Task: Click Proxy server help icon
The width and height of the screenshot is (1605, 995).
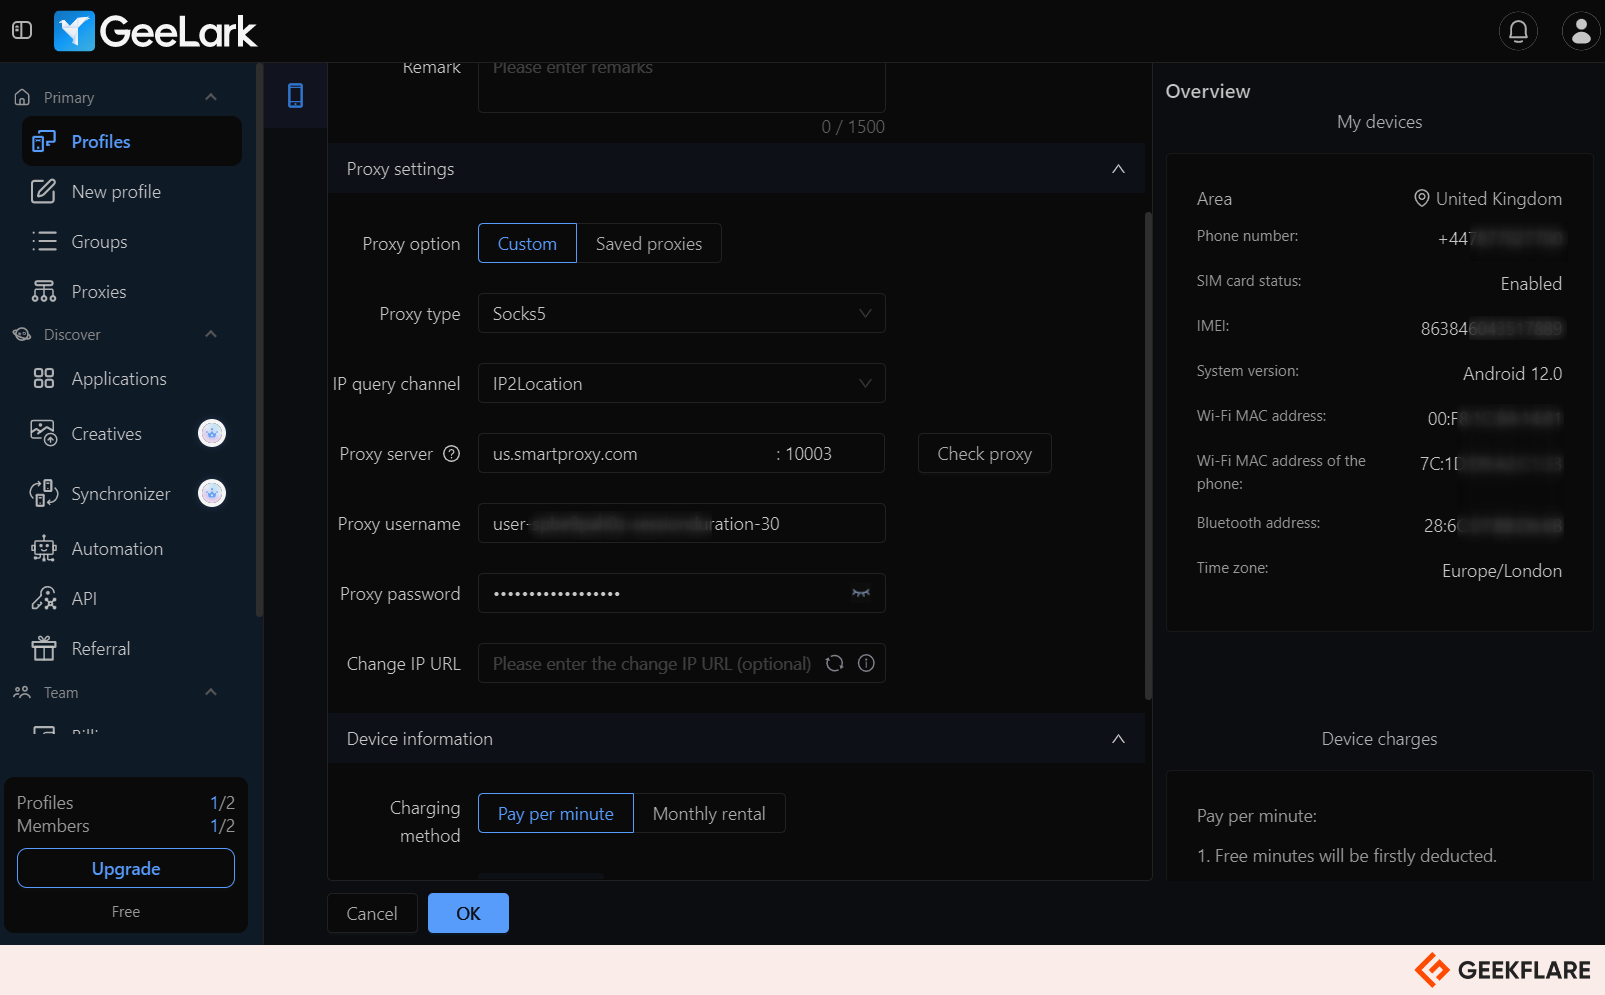Action: tap(452, 454)
